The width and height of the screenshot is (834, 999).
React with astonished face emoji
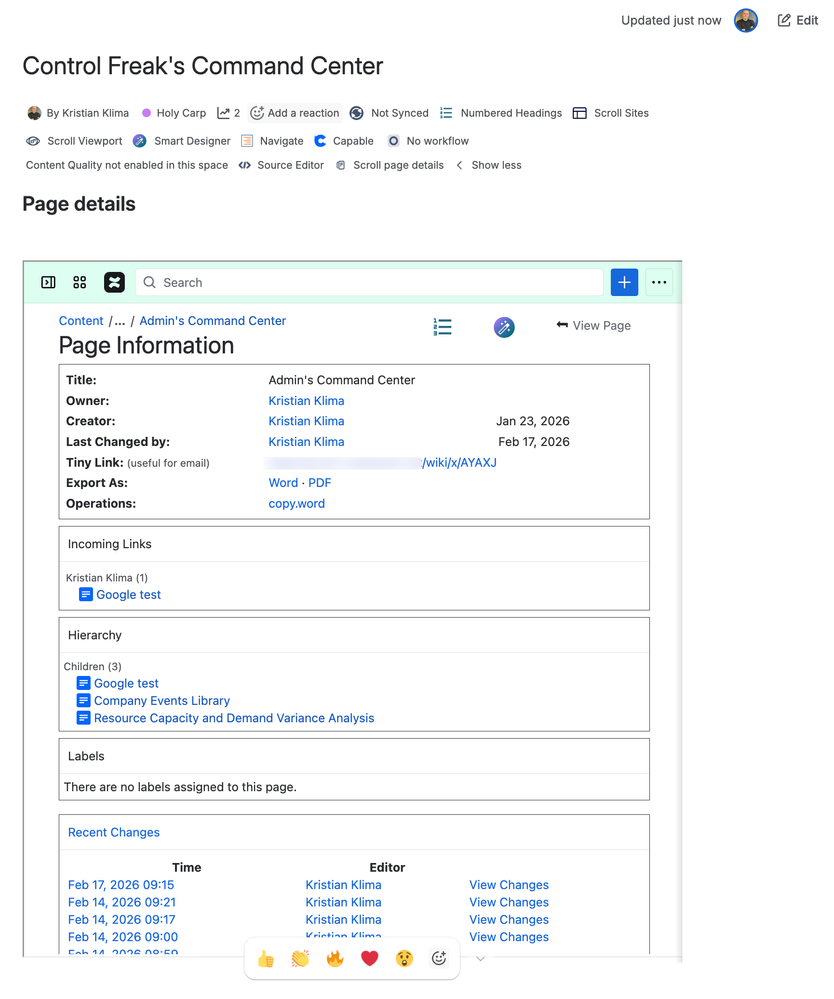pos(404,958)
